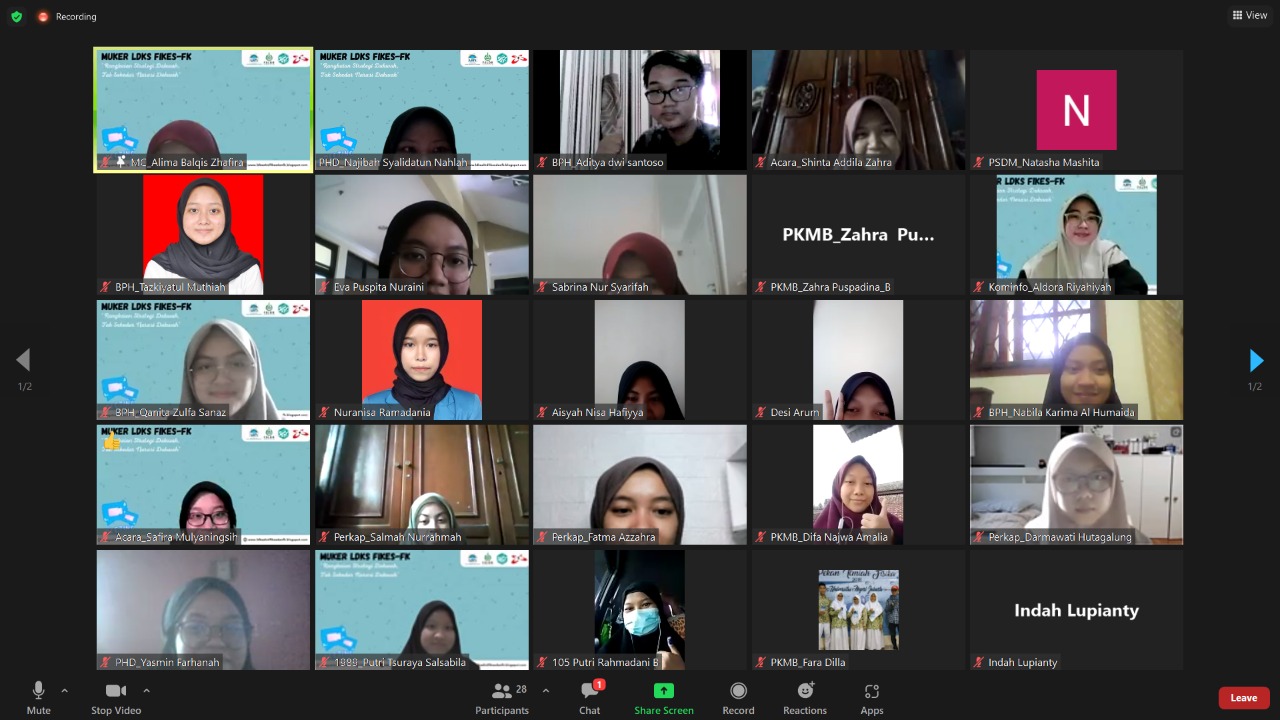Open video options arrow next to Stop Video
Viewport: 1280px width, 720px height.
tap(147, 690)
